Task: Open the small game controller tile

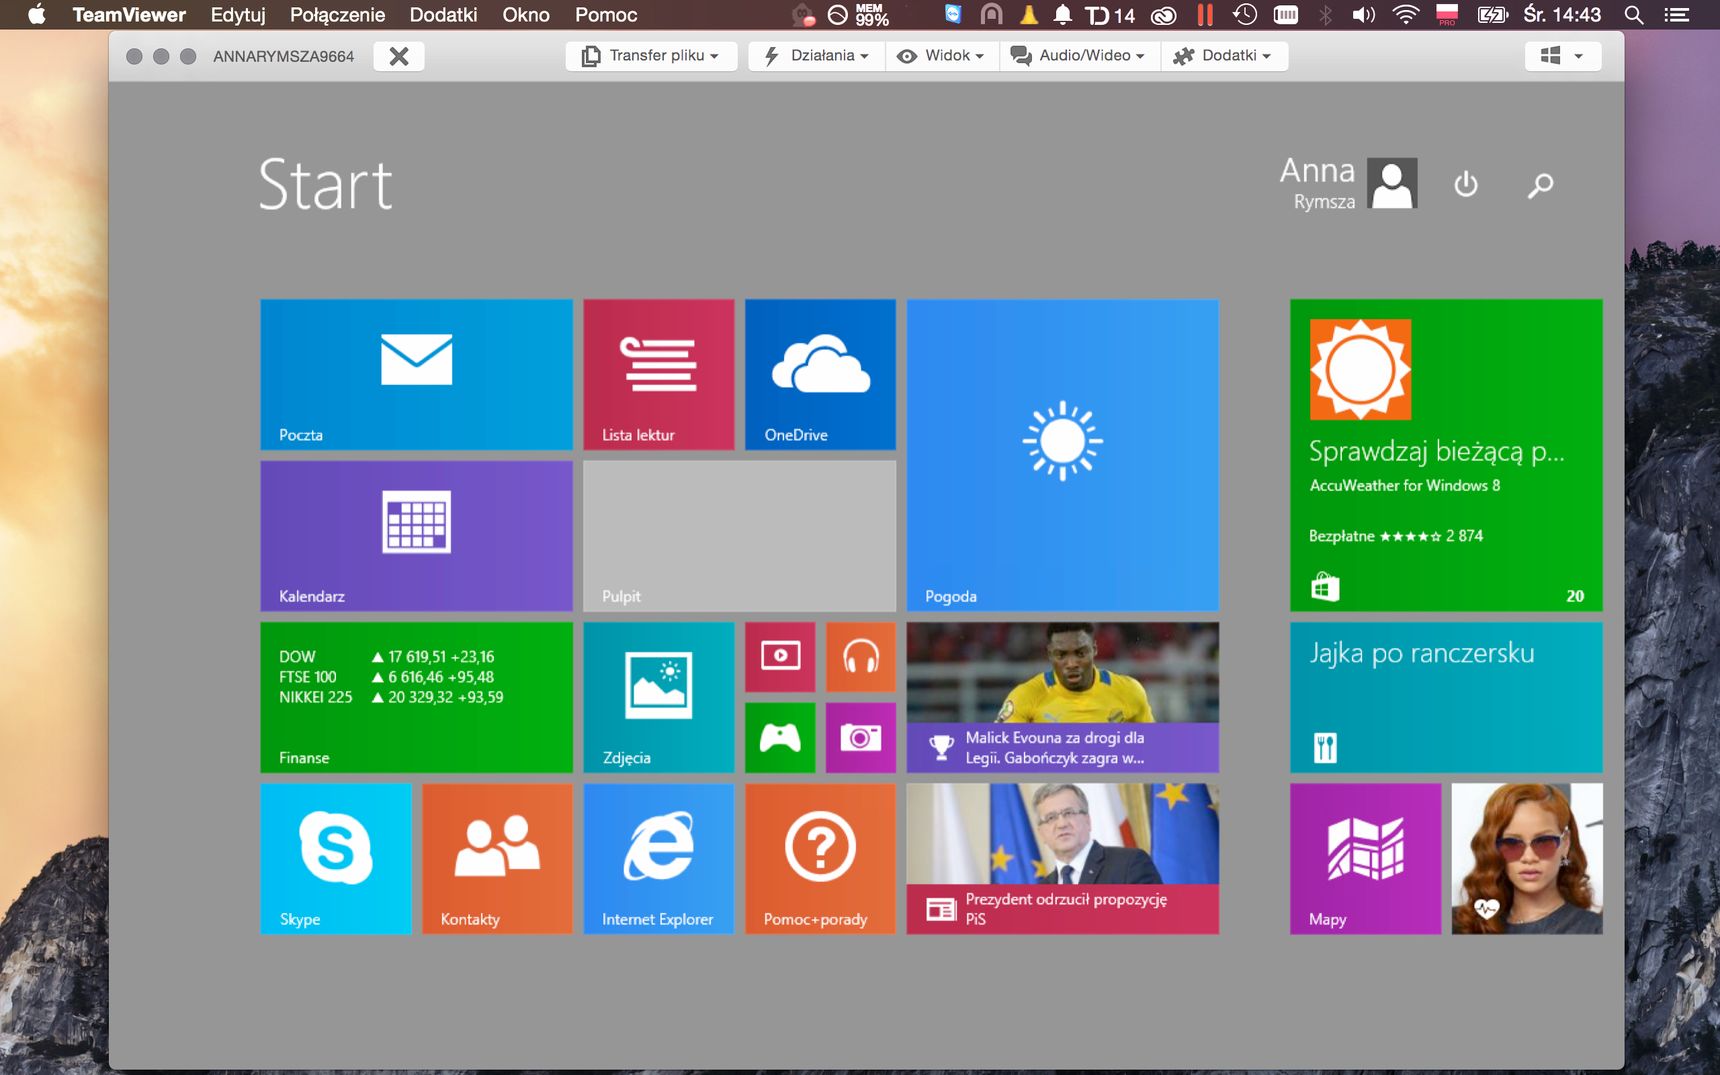Action: 780,738
